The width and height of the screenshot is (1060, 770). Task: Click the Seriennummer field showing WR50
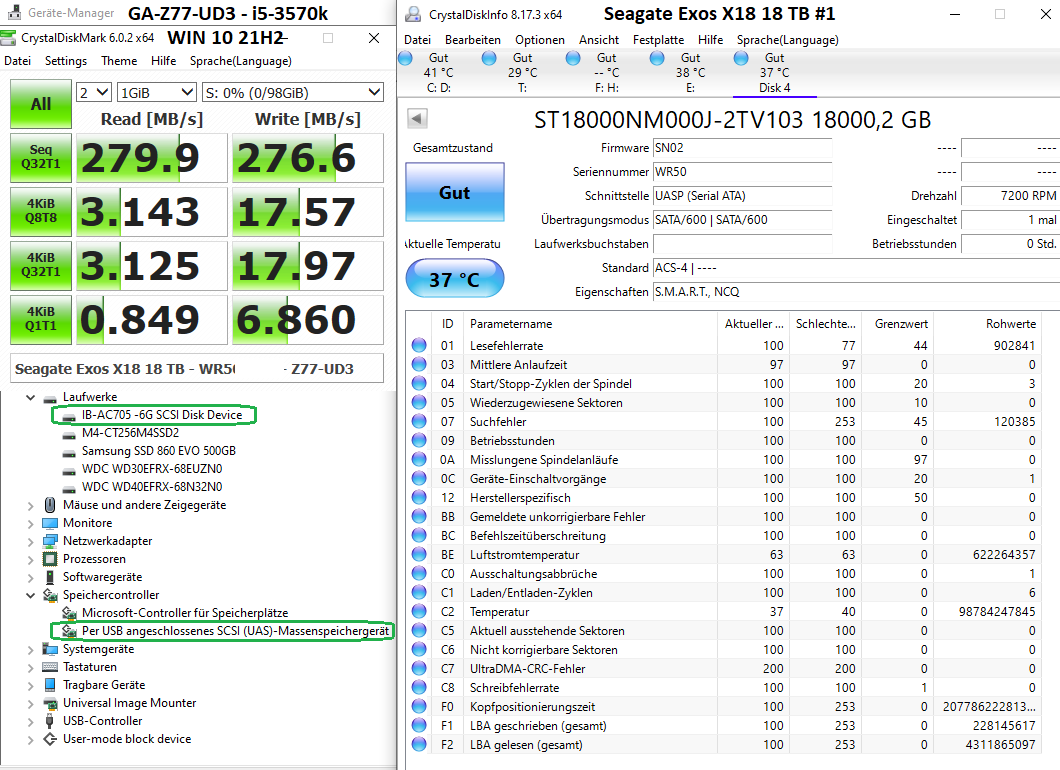coord(742,172)
